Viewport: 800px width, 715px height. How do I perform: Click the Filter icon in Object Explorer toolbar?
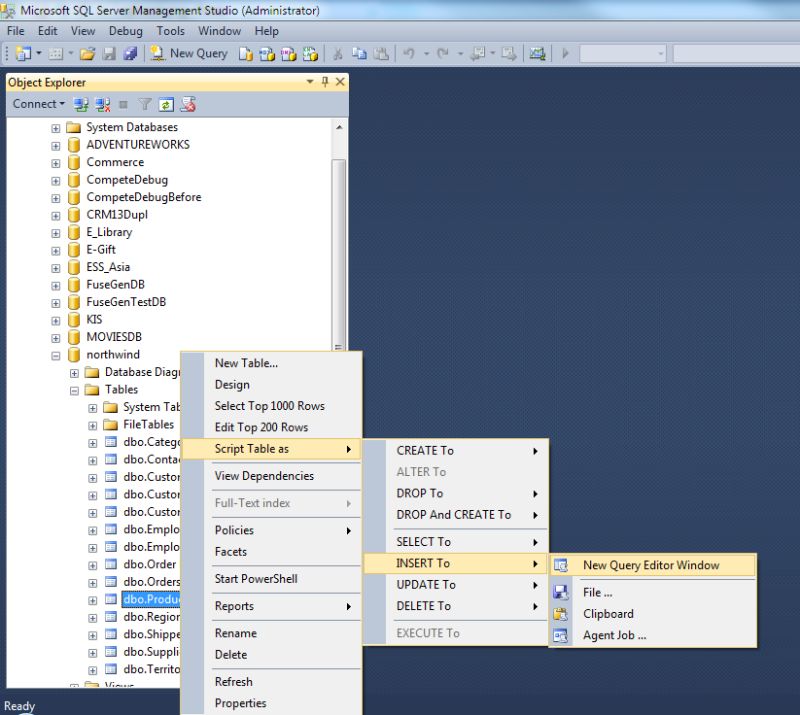point(144,103)
